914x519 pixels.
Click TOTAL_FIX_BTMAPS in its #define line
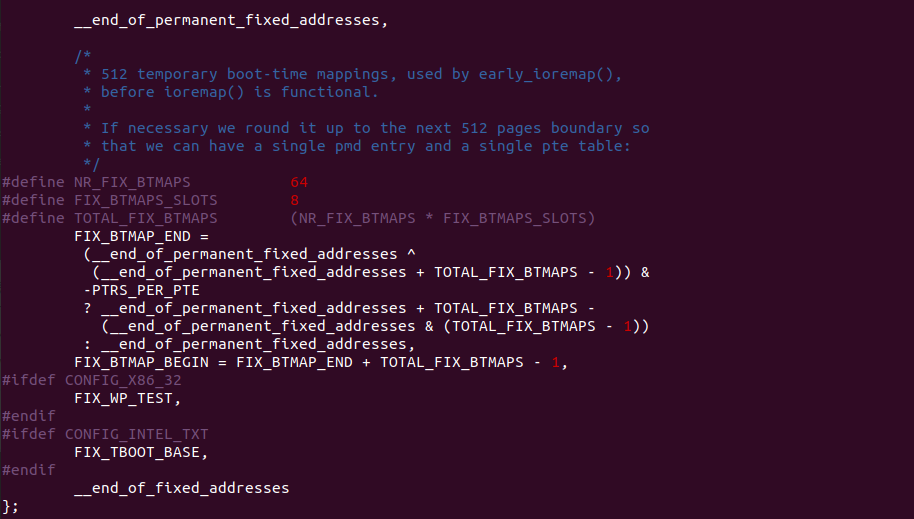click(x=145, y=218)
